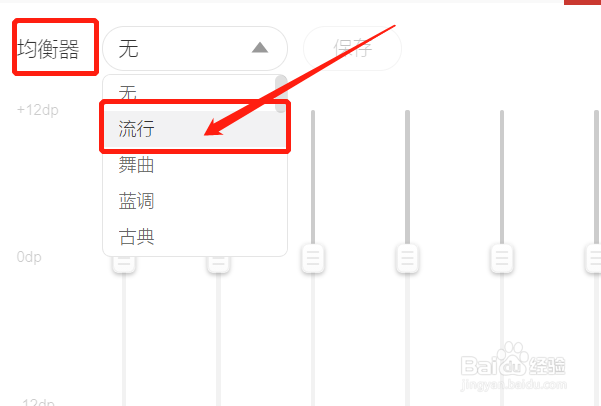The image size is (601, 406).
Task: Click lower track of first band slider
Action: [124, 339]
